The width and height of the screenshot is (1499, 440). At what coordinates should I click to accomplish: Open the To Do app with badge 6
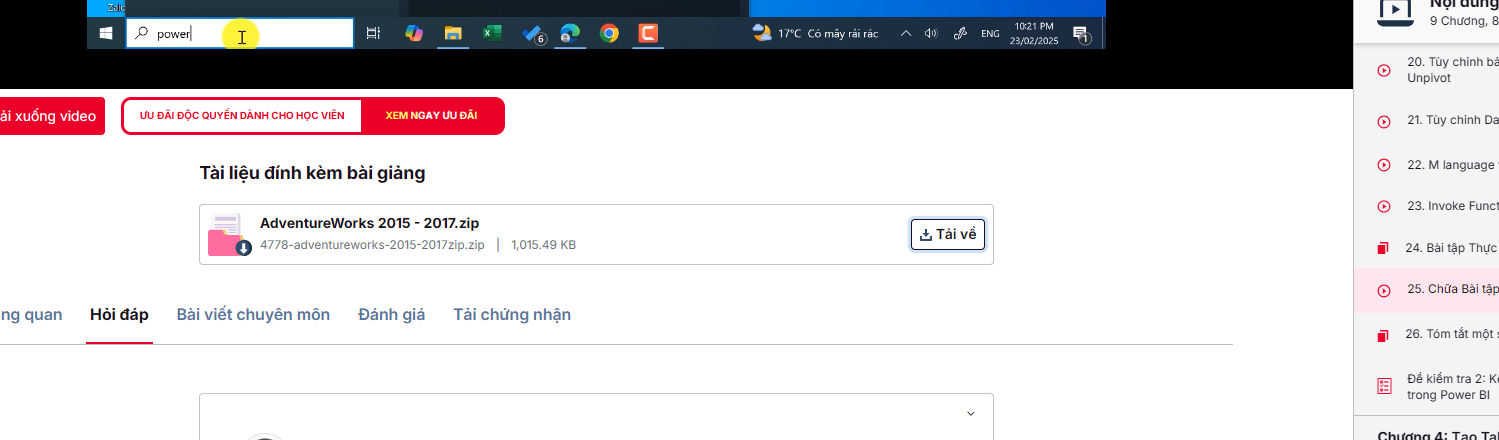[532, 34]
